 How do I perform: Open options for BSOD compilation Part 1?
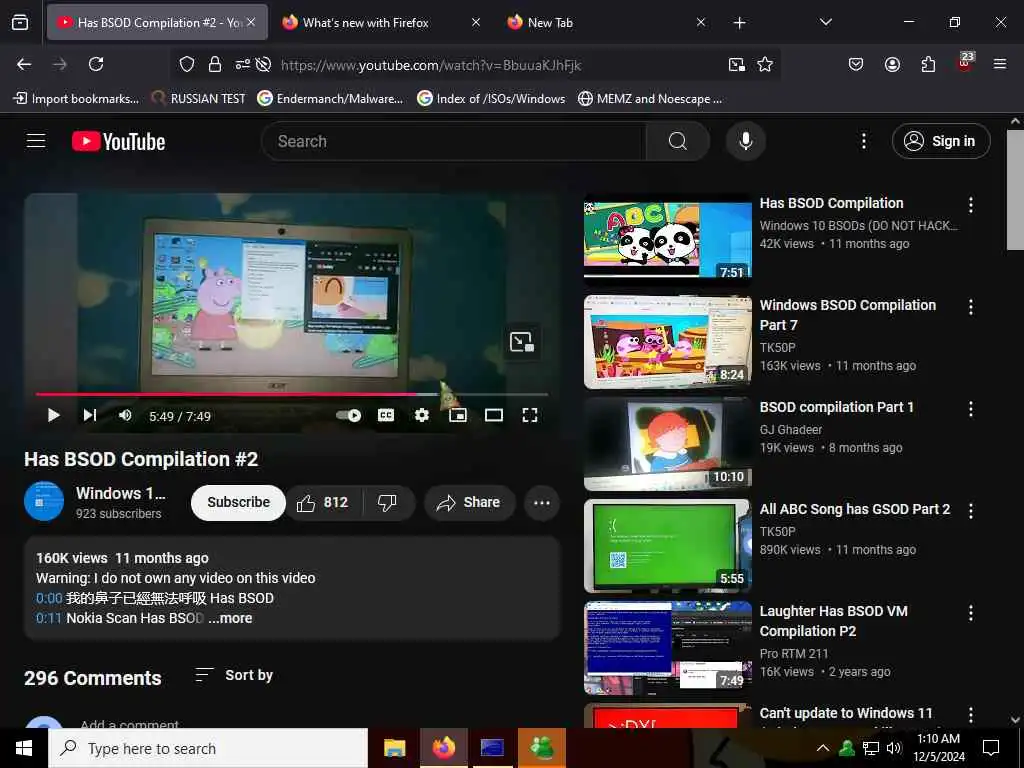(970, 409)
